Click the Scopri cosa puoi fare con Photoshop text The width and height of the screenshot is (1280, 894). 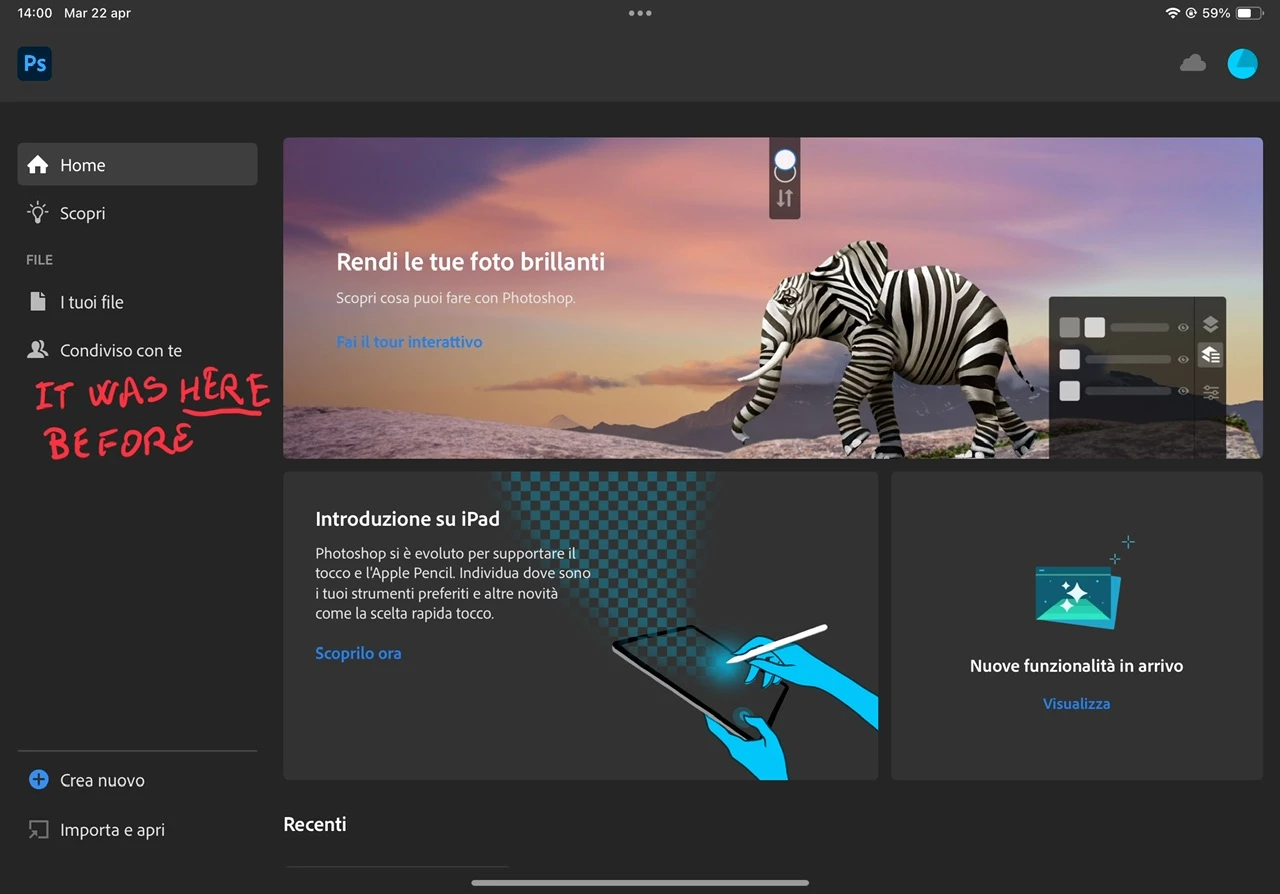455,298
